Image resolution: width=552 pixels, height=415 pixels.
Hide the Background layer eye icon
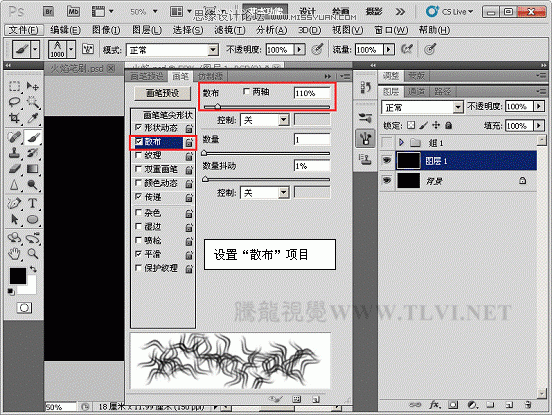coord(387,181)
